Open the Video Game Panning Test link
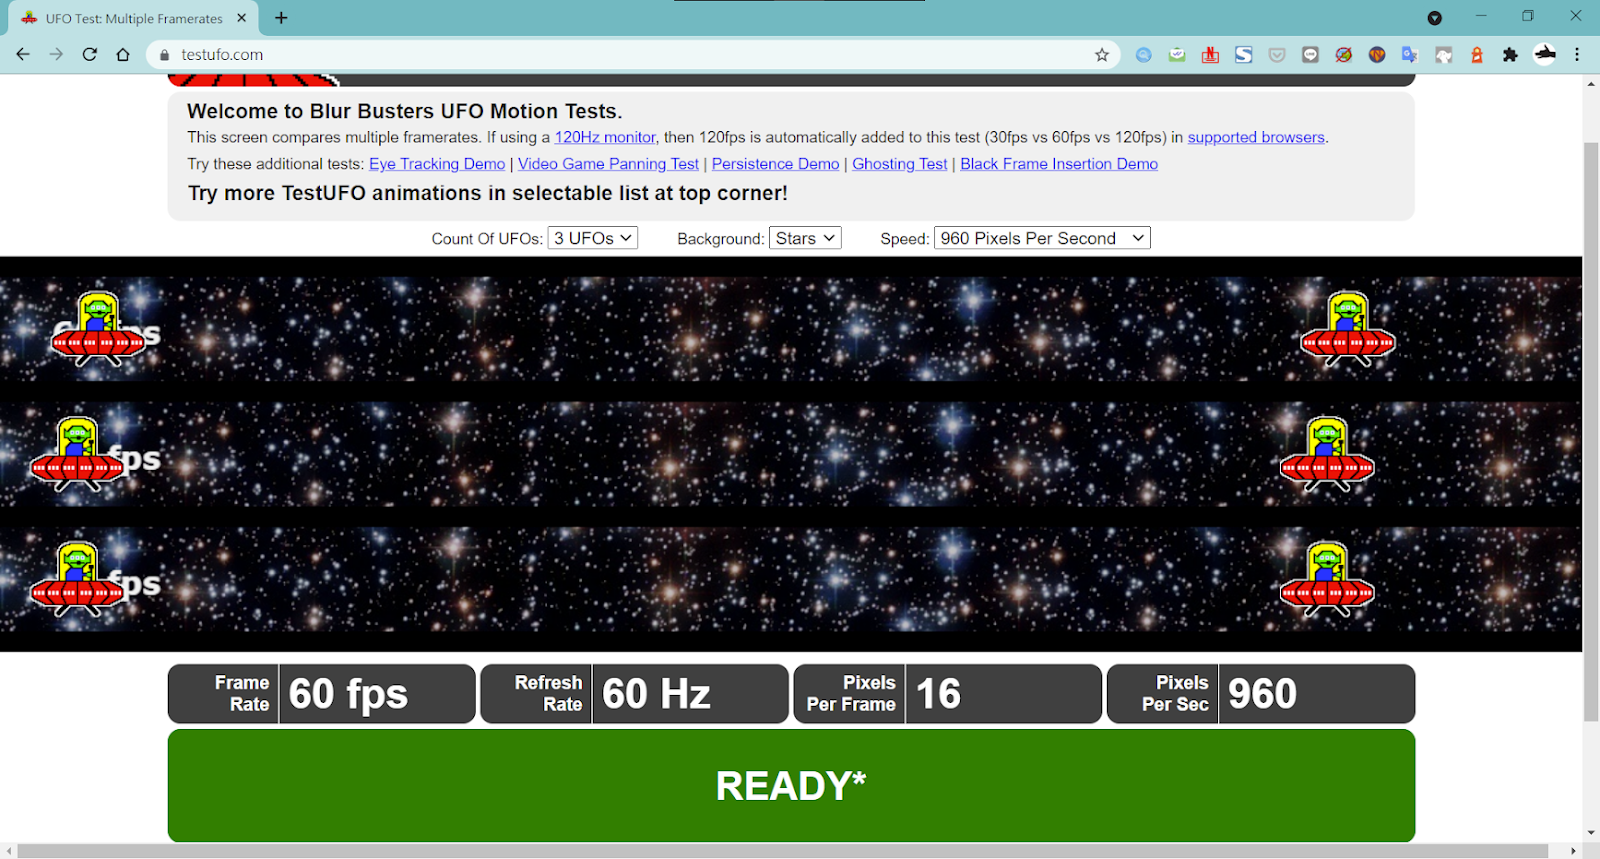This screenshot has width=1600, height=859. tap(608, 164)
